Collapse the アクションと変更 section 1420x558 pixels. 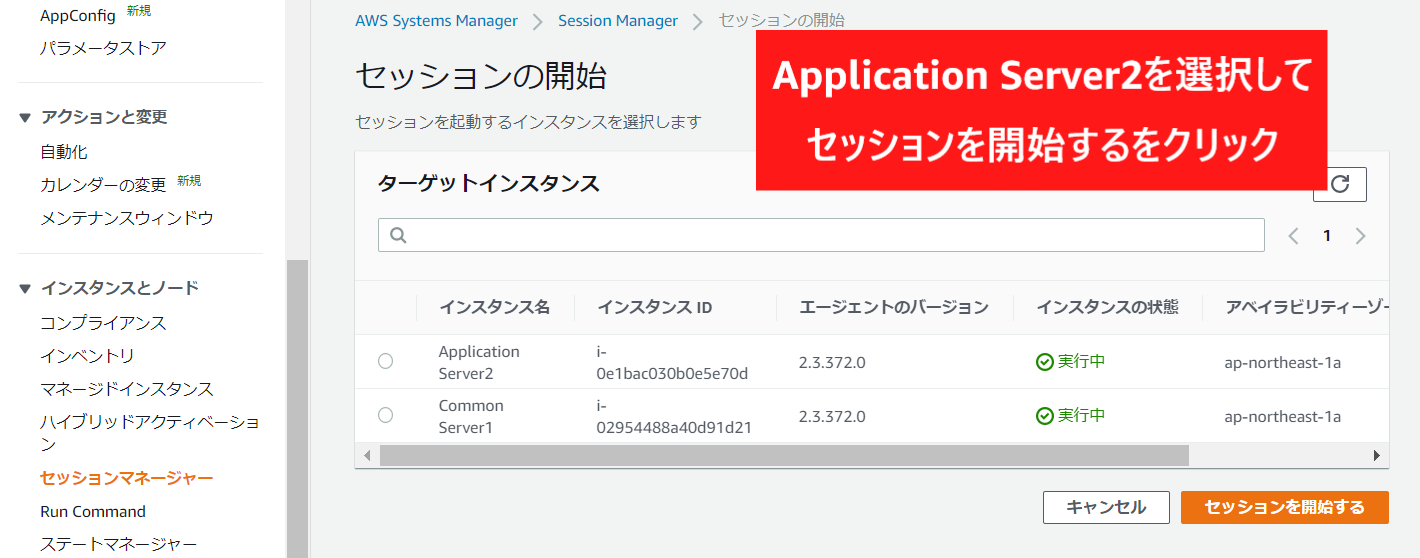[x=25, y=117]
